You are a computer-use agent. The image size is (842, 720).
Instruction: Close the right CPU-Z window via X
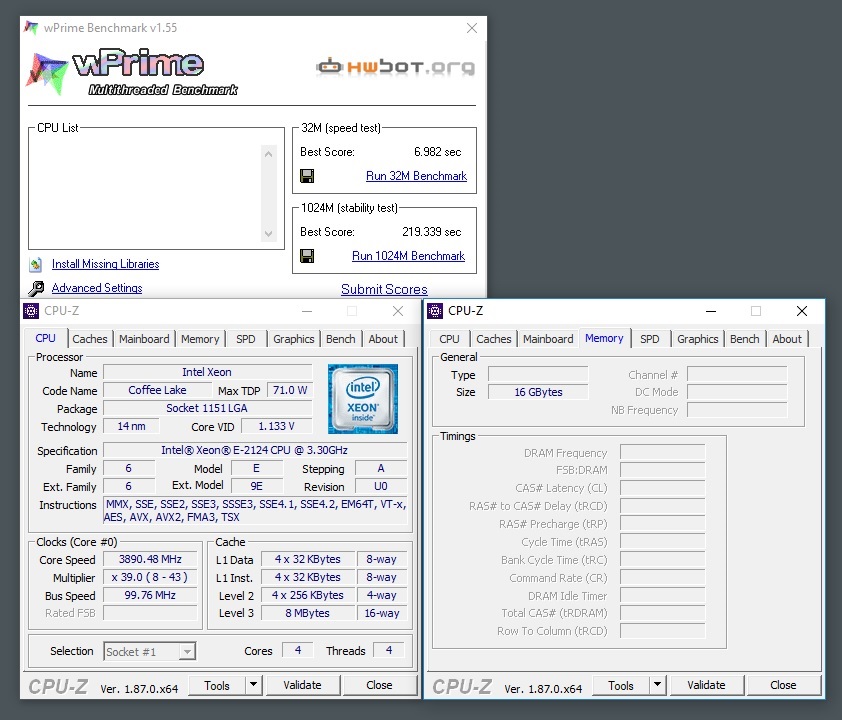coord(802,311)
